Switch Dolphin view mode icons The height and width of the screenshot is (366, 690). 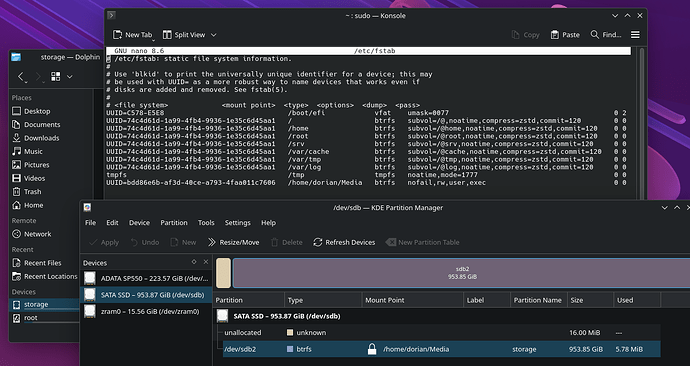pyautogui.click(x=56, y=77)
